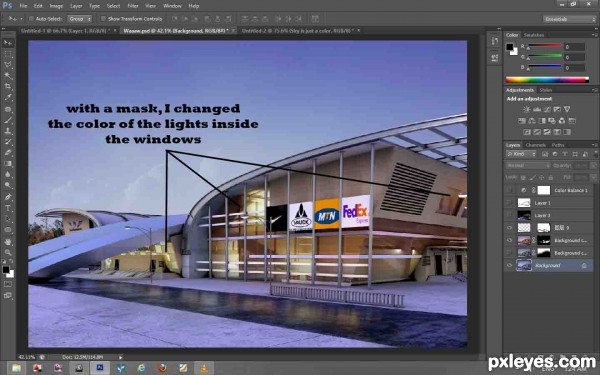Open the blend mode Normal dropdown
Screen dimensions: 600x375
coord(528,166)
